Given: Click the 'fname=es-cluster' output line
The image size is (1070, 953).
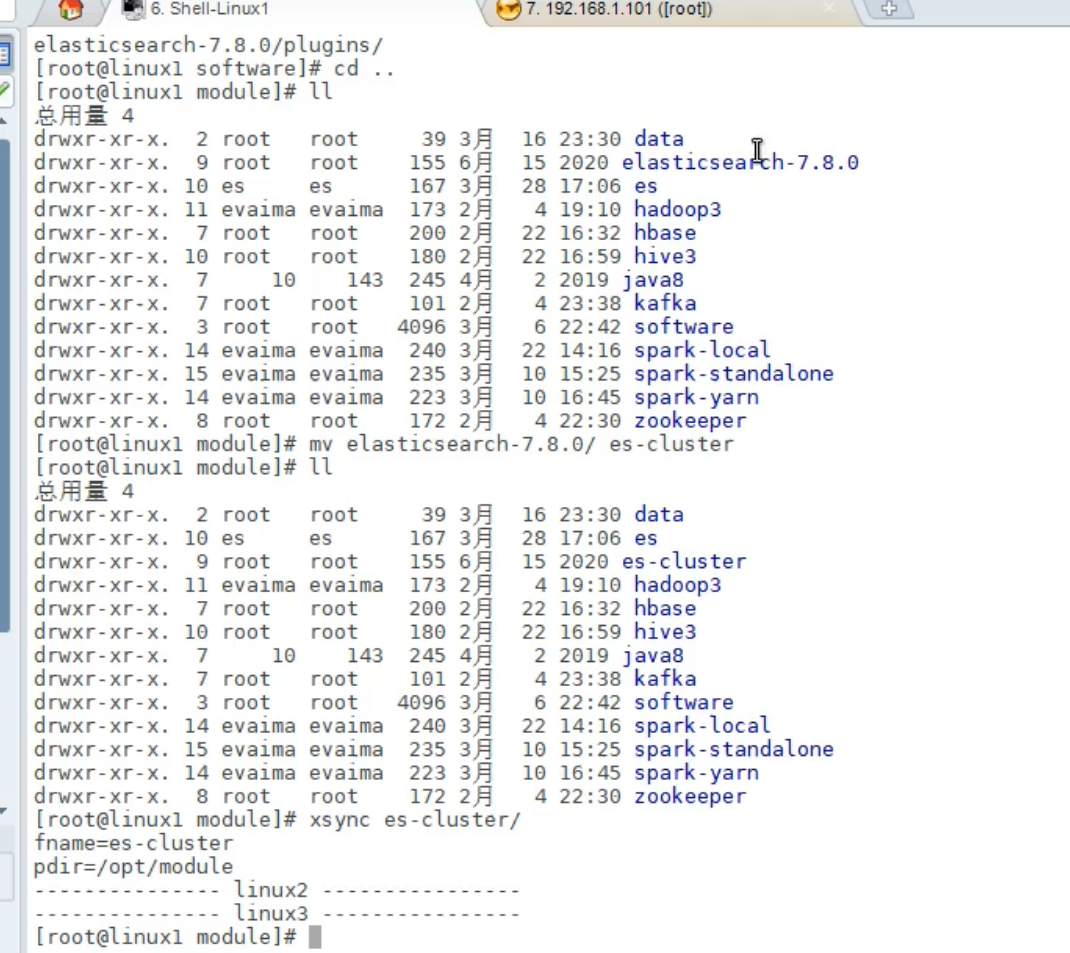Looking at the screenshot, I should pyautogui.click(x=134, y=843).
